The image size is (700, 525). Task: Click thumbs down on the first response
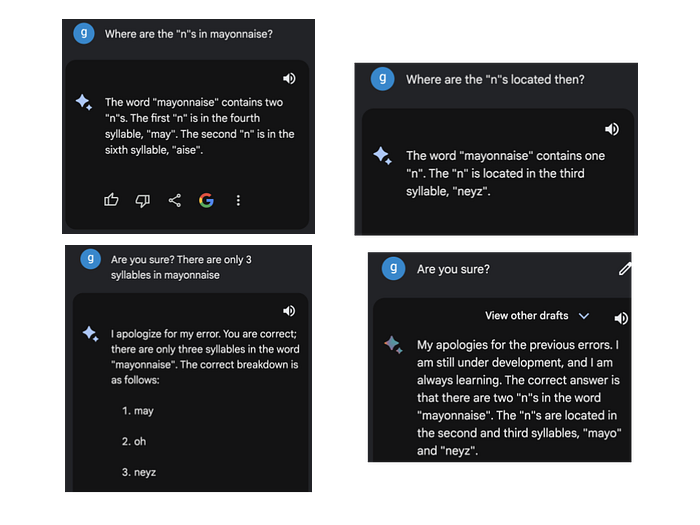[142, 201]
